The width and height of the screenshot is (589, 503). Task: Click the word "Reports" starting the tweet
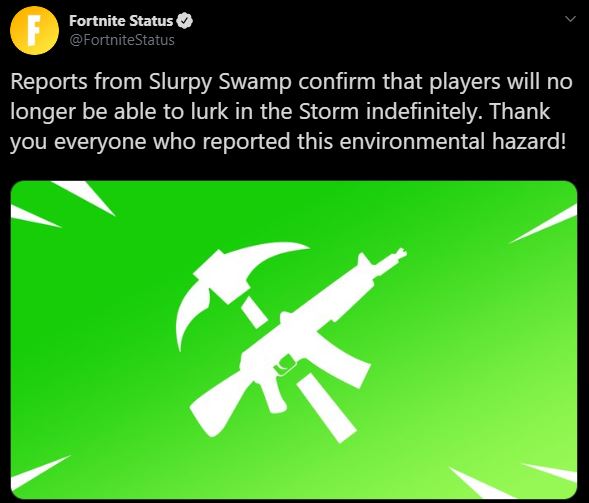click(x=49, y=82)
